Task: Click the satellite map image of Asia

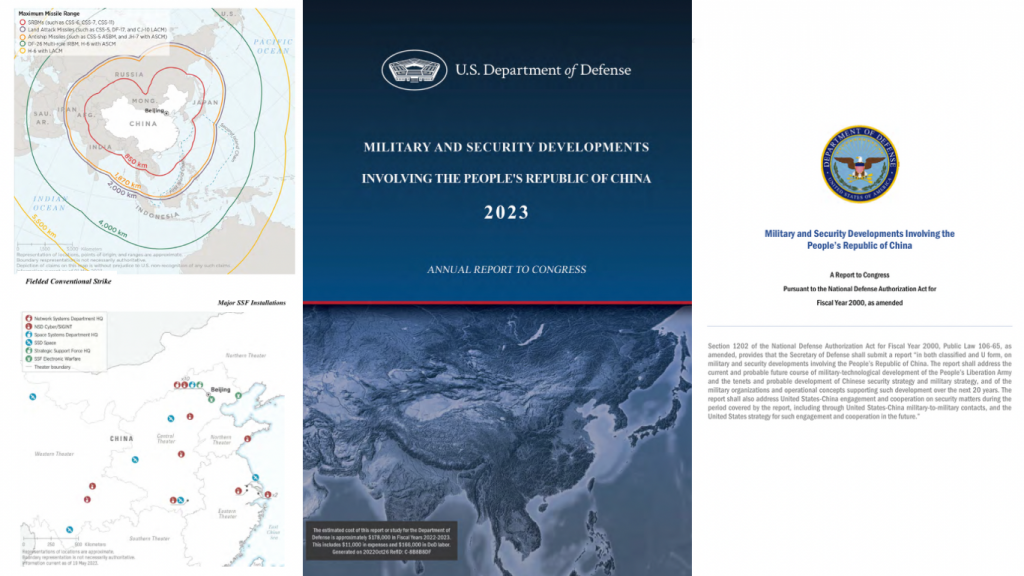Action: pyautogui.click(x=497, y=440)
